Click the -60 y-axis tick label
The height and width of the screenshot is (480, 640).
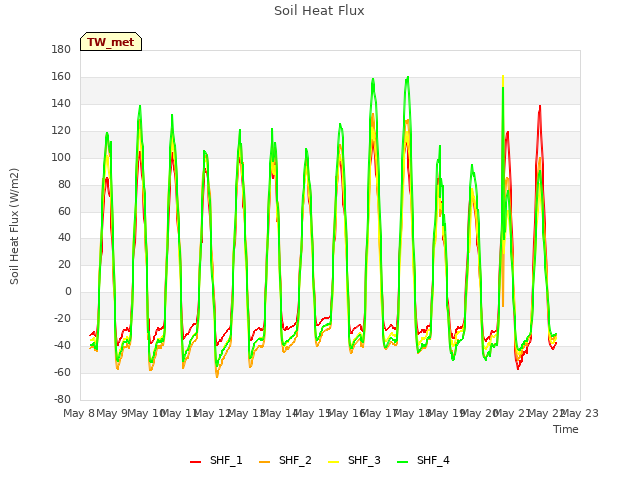(62, 372)
